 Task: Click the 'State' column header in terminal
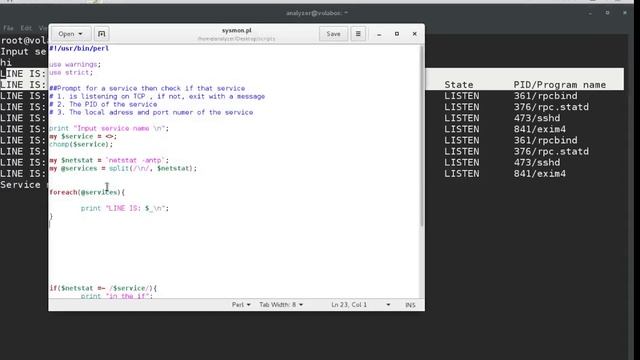tap(459, 85)
